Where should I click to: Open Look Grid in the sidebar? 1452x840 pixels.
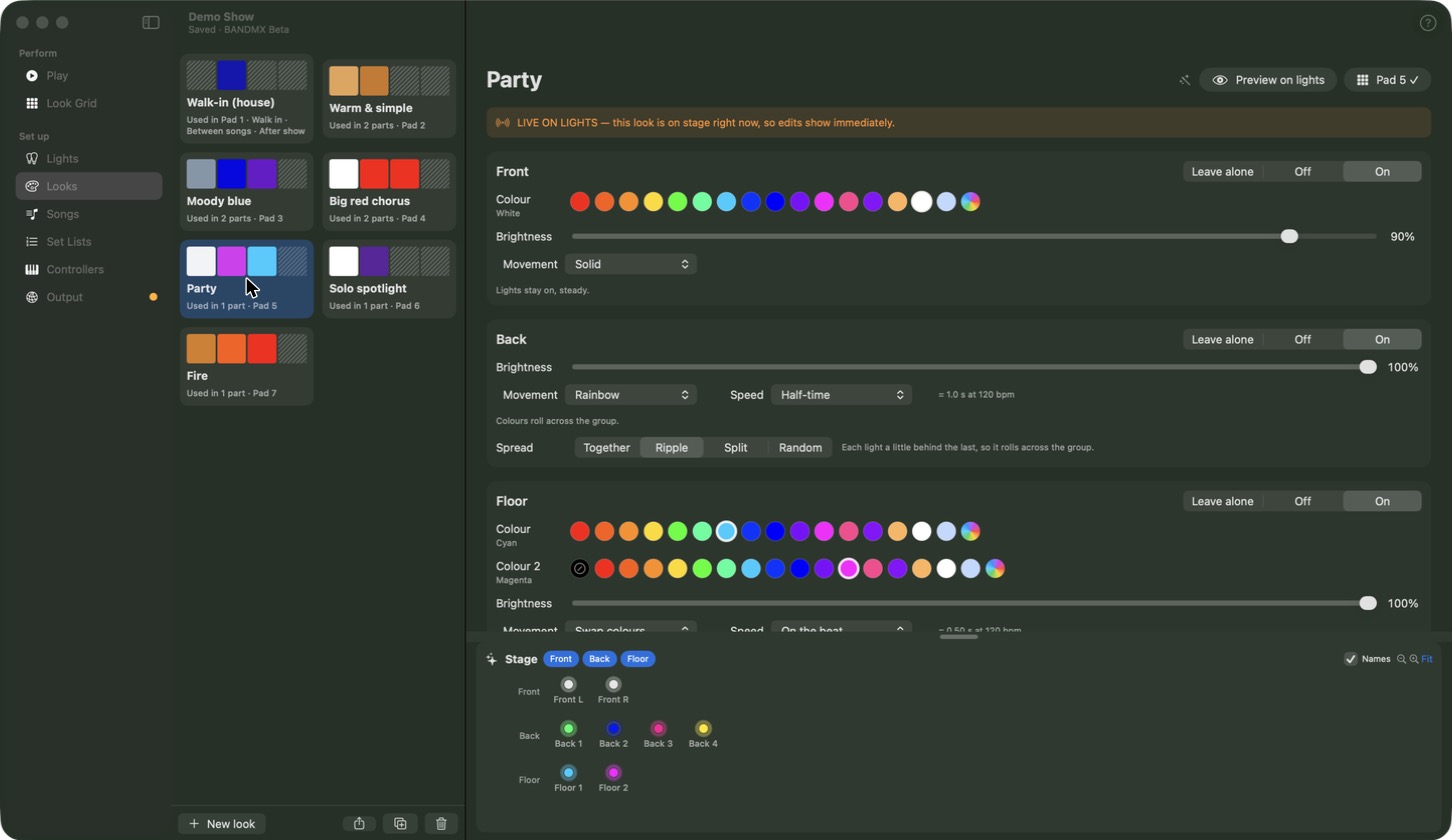(x=89, y=103)
